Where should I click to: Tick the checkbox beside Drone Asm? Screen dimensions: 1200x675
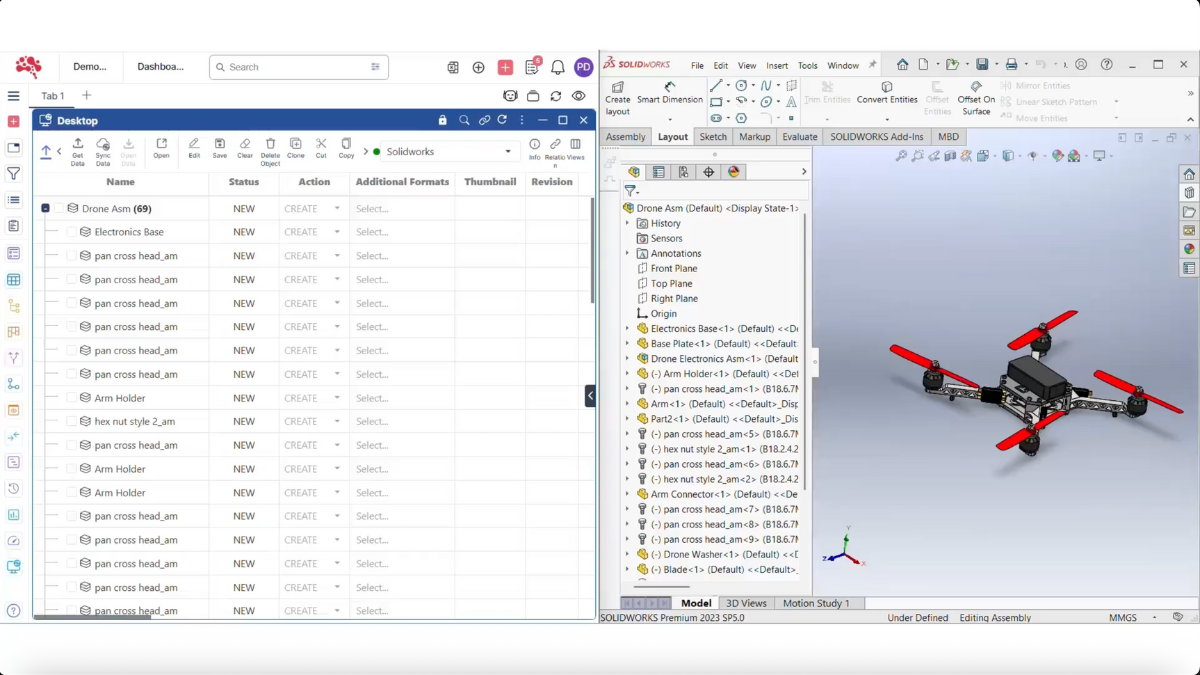(x=59, y=209)
